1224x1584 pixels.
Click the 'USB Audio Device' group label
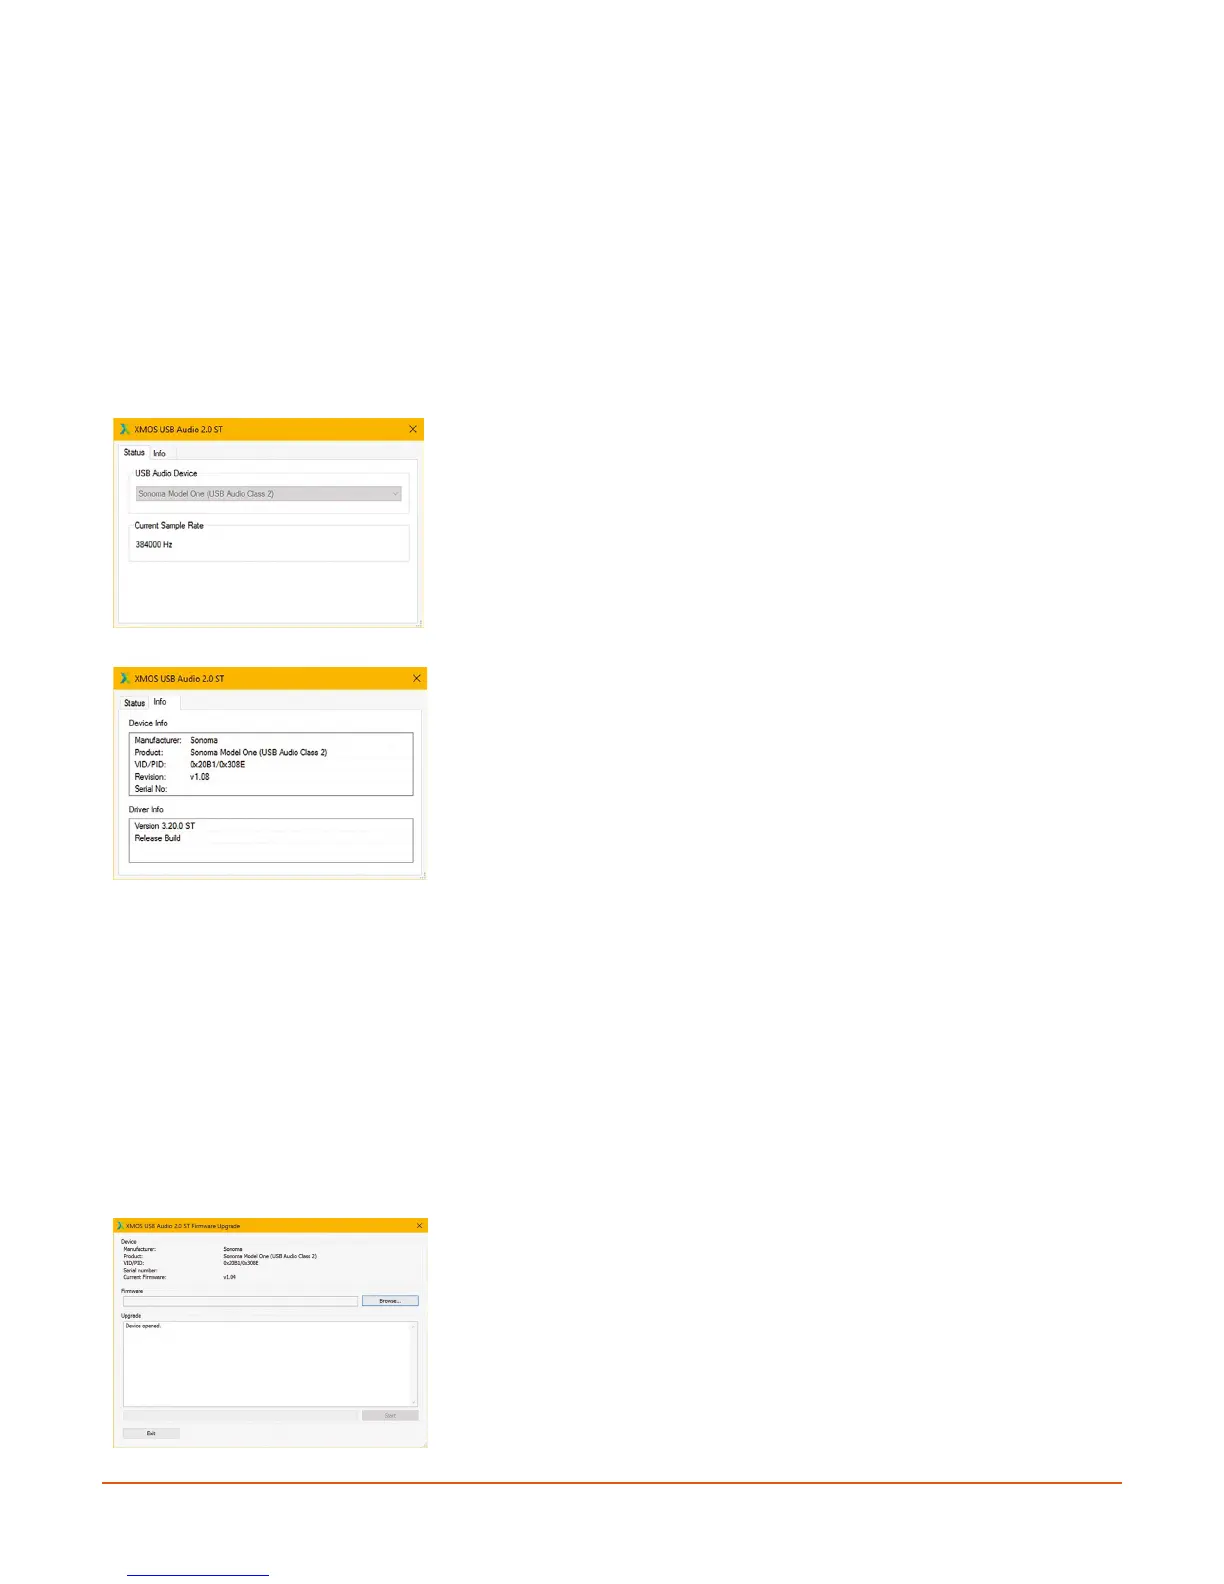pyautogui.click(x=166, y=474)
